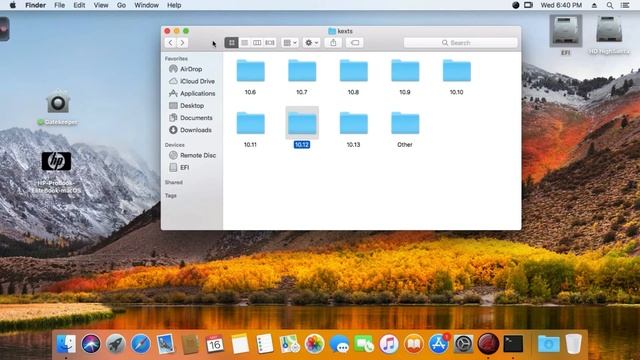
Task: Open the Finder menu
Action: coord(36,5)
